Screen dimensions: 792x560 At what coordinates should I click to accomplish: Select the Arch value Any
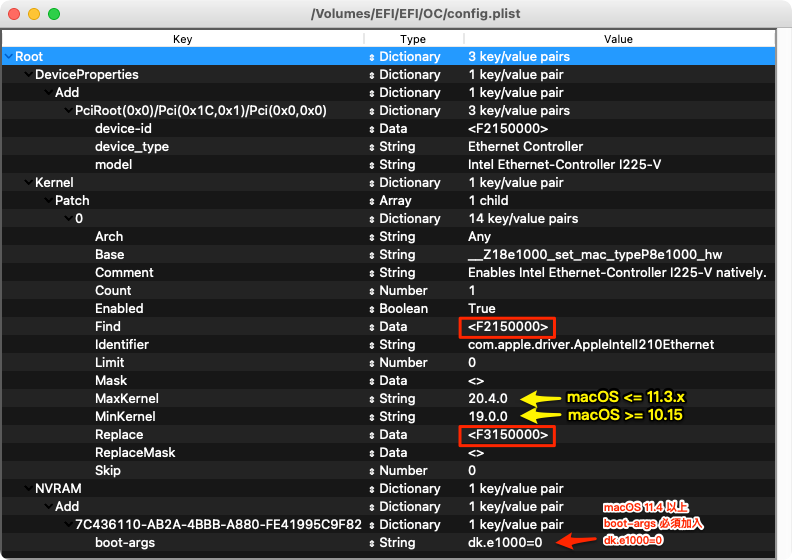[x=479, y=237]
